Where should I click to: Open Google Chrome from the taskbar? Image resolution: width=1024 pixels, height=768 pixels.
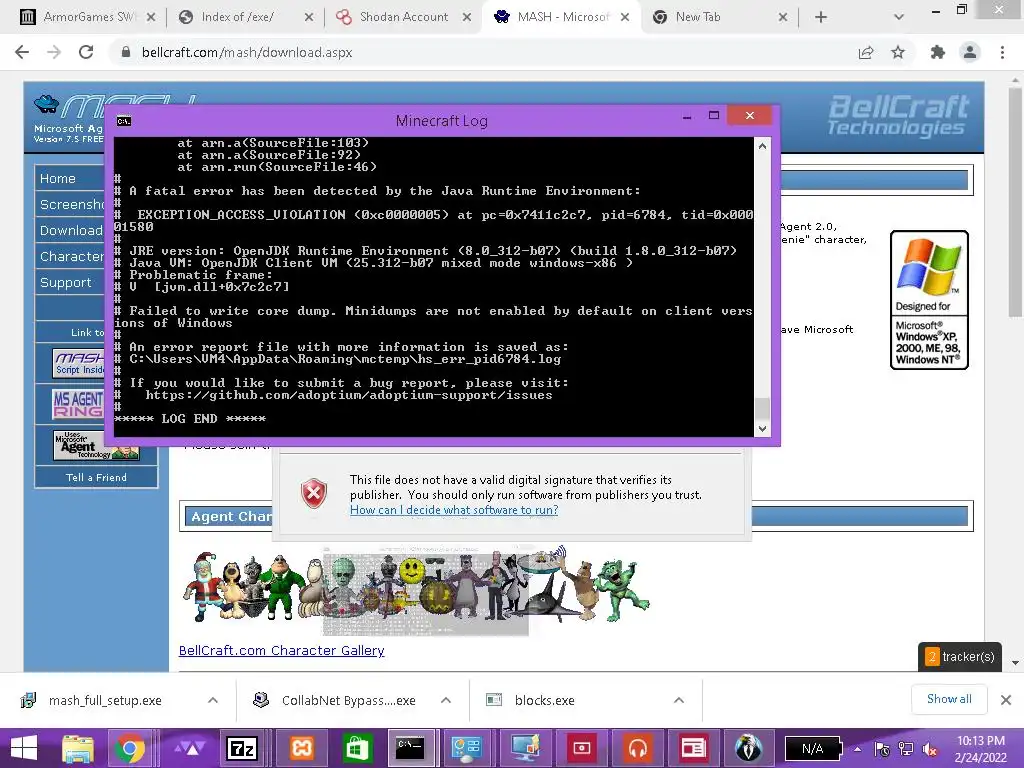(130, 748)
